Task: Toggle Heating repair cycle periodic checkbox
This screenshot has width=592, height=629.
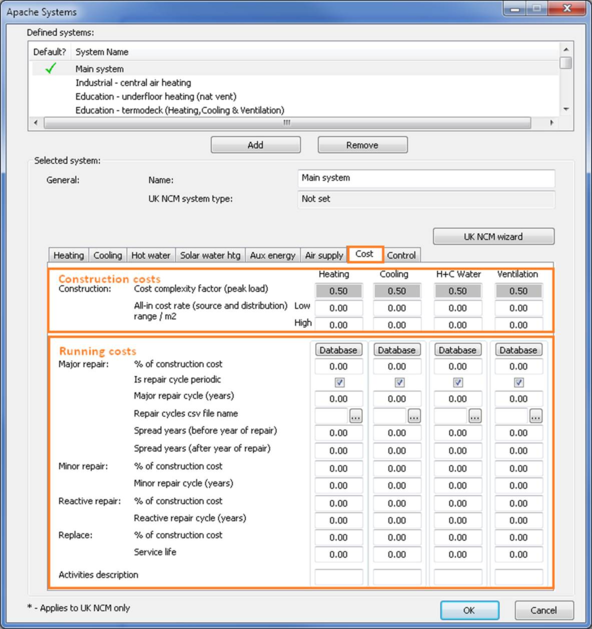Action: (x=339, y=382)
